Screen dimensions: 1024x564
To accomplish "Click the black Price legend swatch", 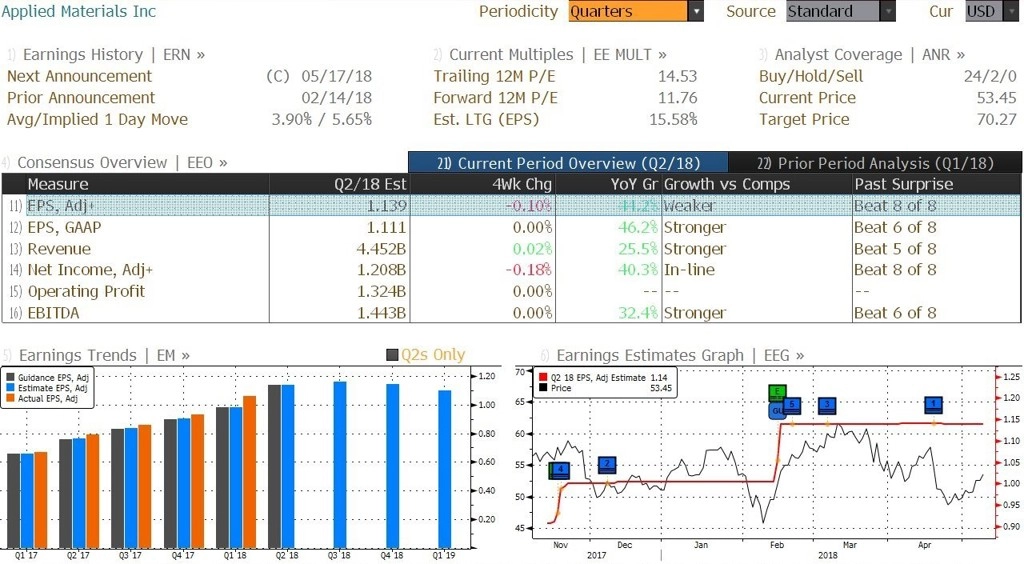I will [x=543, y=388].
